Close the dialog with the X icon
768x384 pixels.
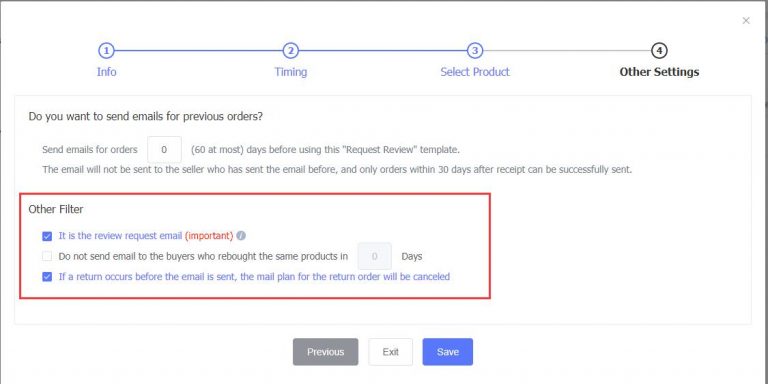point(746,21)
